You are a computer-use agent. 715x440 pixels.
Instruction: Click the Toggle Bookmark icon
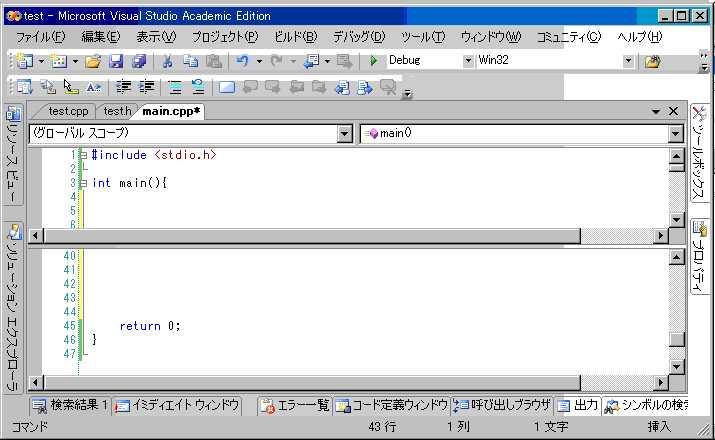coord(226,87)
